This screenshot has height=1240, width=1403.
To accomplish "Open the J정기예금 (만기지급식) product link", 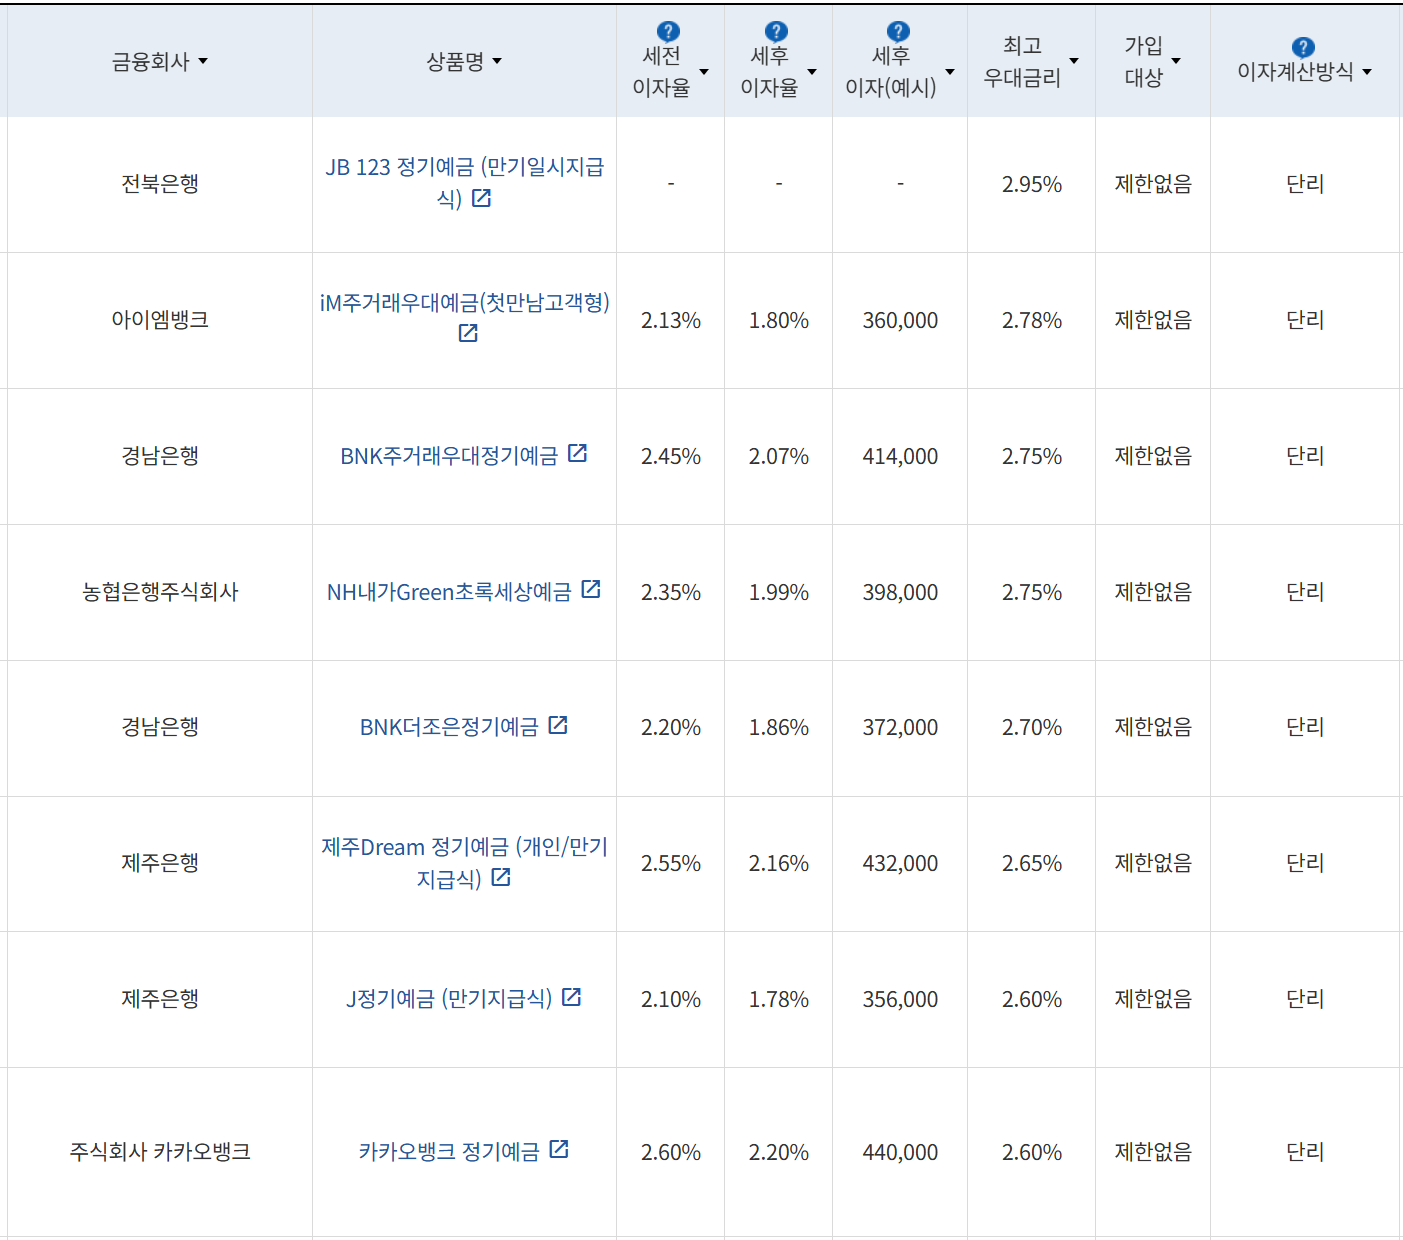I will point(450,998).
